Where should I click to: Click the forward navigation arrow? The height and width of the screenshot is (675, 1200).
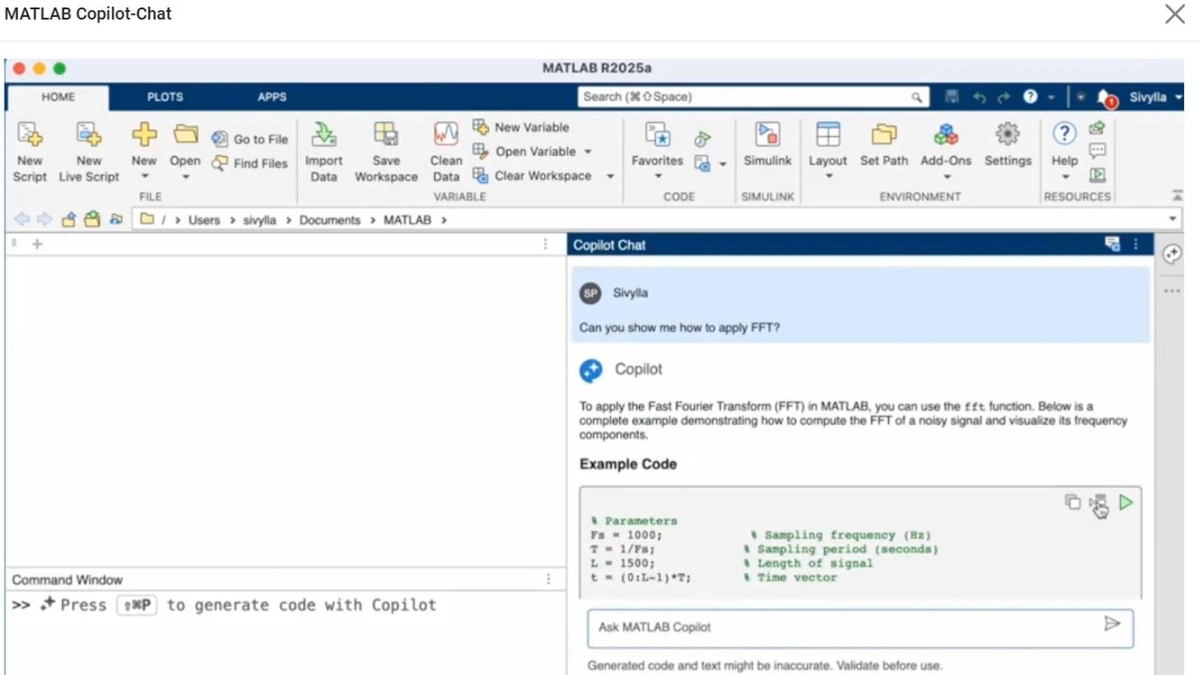pyautogui.click(x=44, y=219)
